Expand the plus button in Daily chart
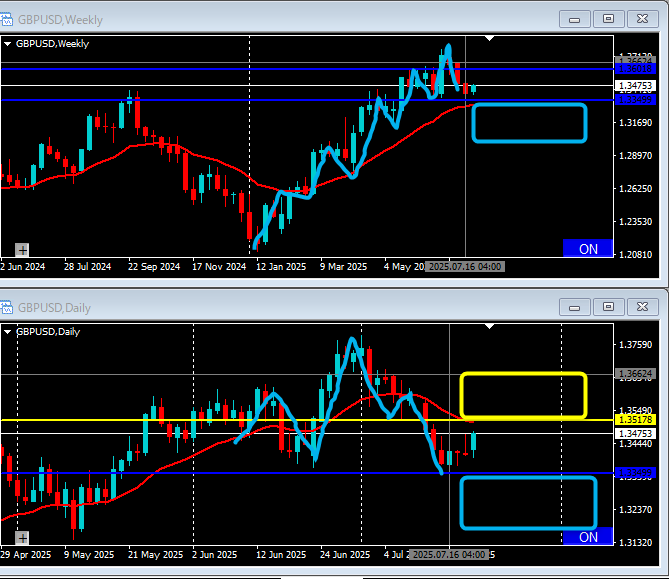The image size is (669, 579). (22, 538)
